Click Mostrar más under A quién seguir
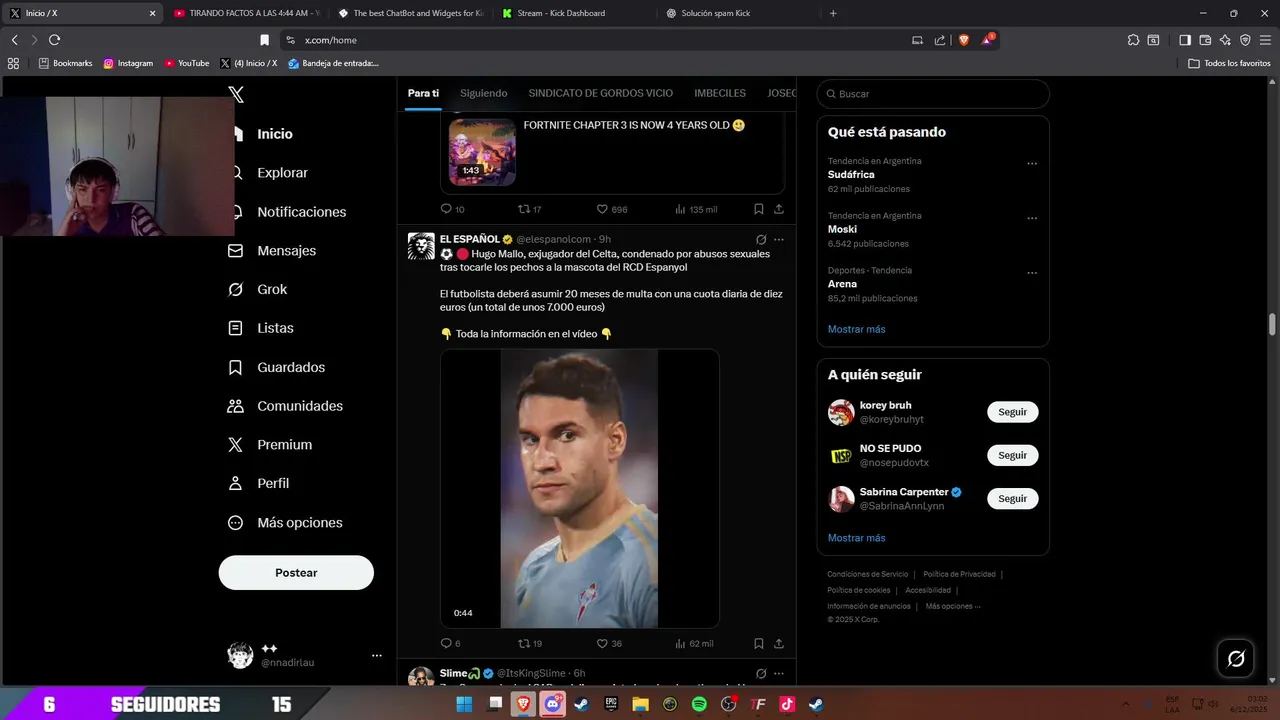This screenshot has width=1280, height=720. coord(856,538)
